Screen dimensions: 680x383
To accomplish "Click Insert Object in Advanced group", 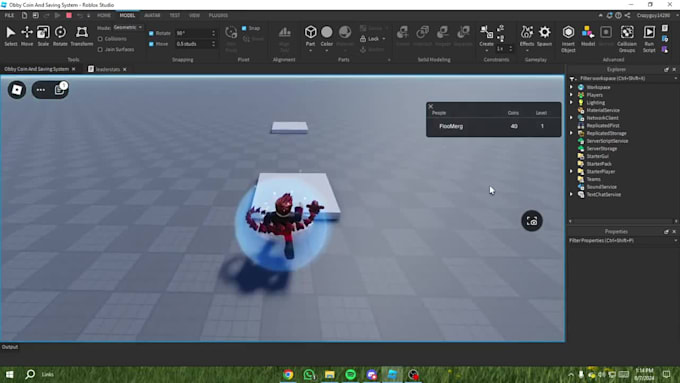I will click(x=568, y=39).
